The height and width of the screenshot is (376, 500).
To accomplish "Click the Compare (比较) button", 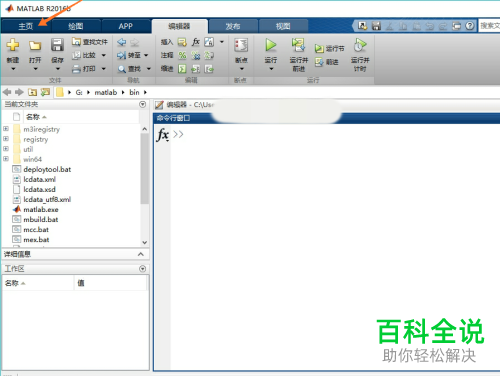I will coord(85,55).
